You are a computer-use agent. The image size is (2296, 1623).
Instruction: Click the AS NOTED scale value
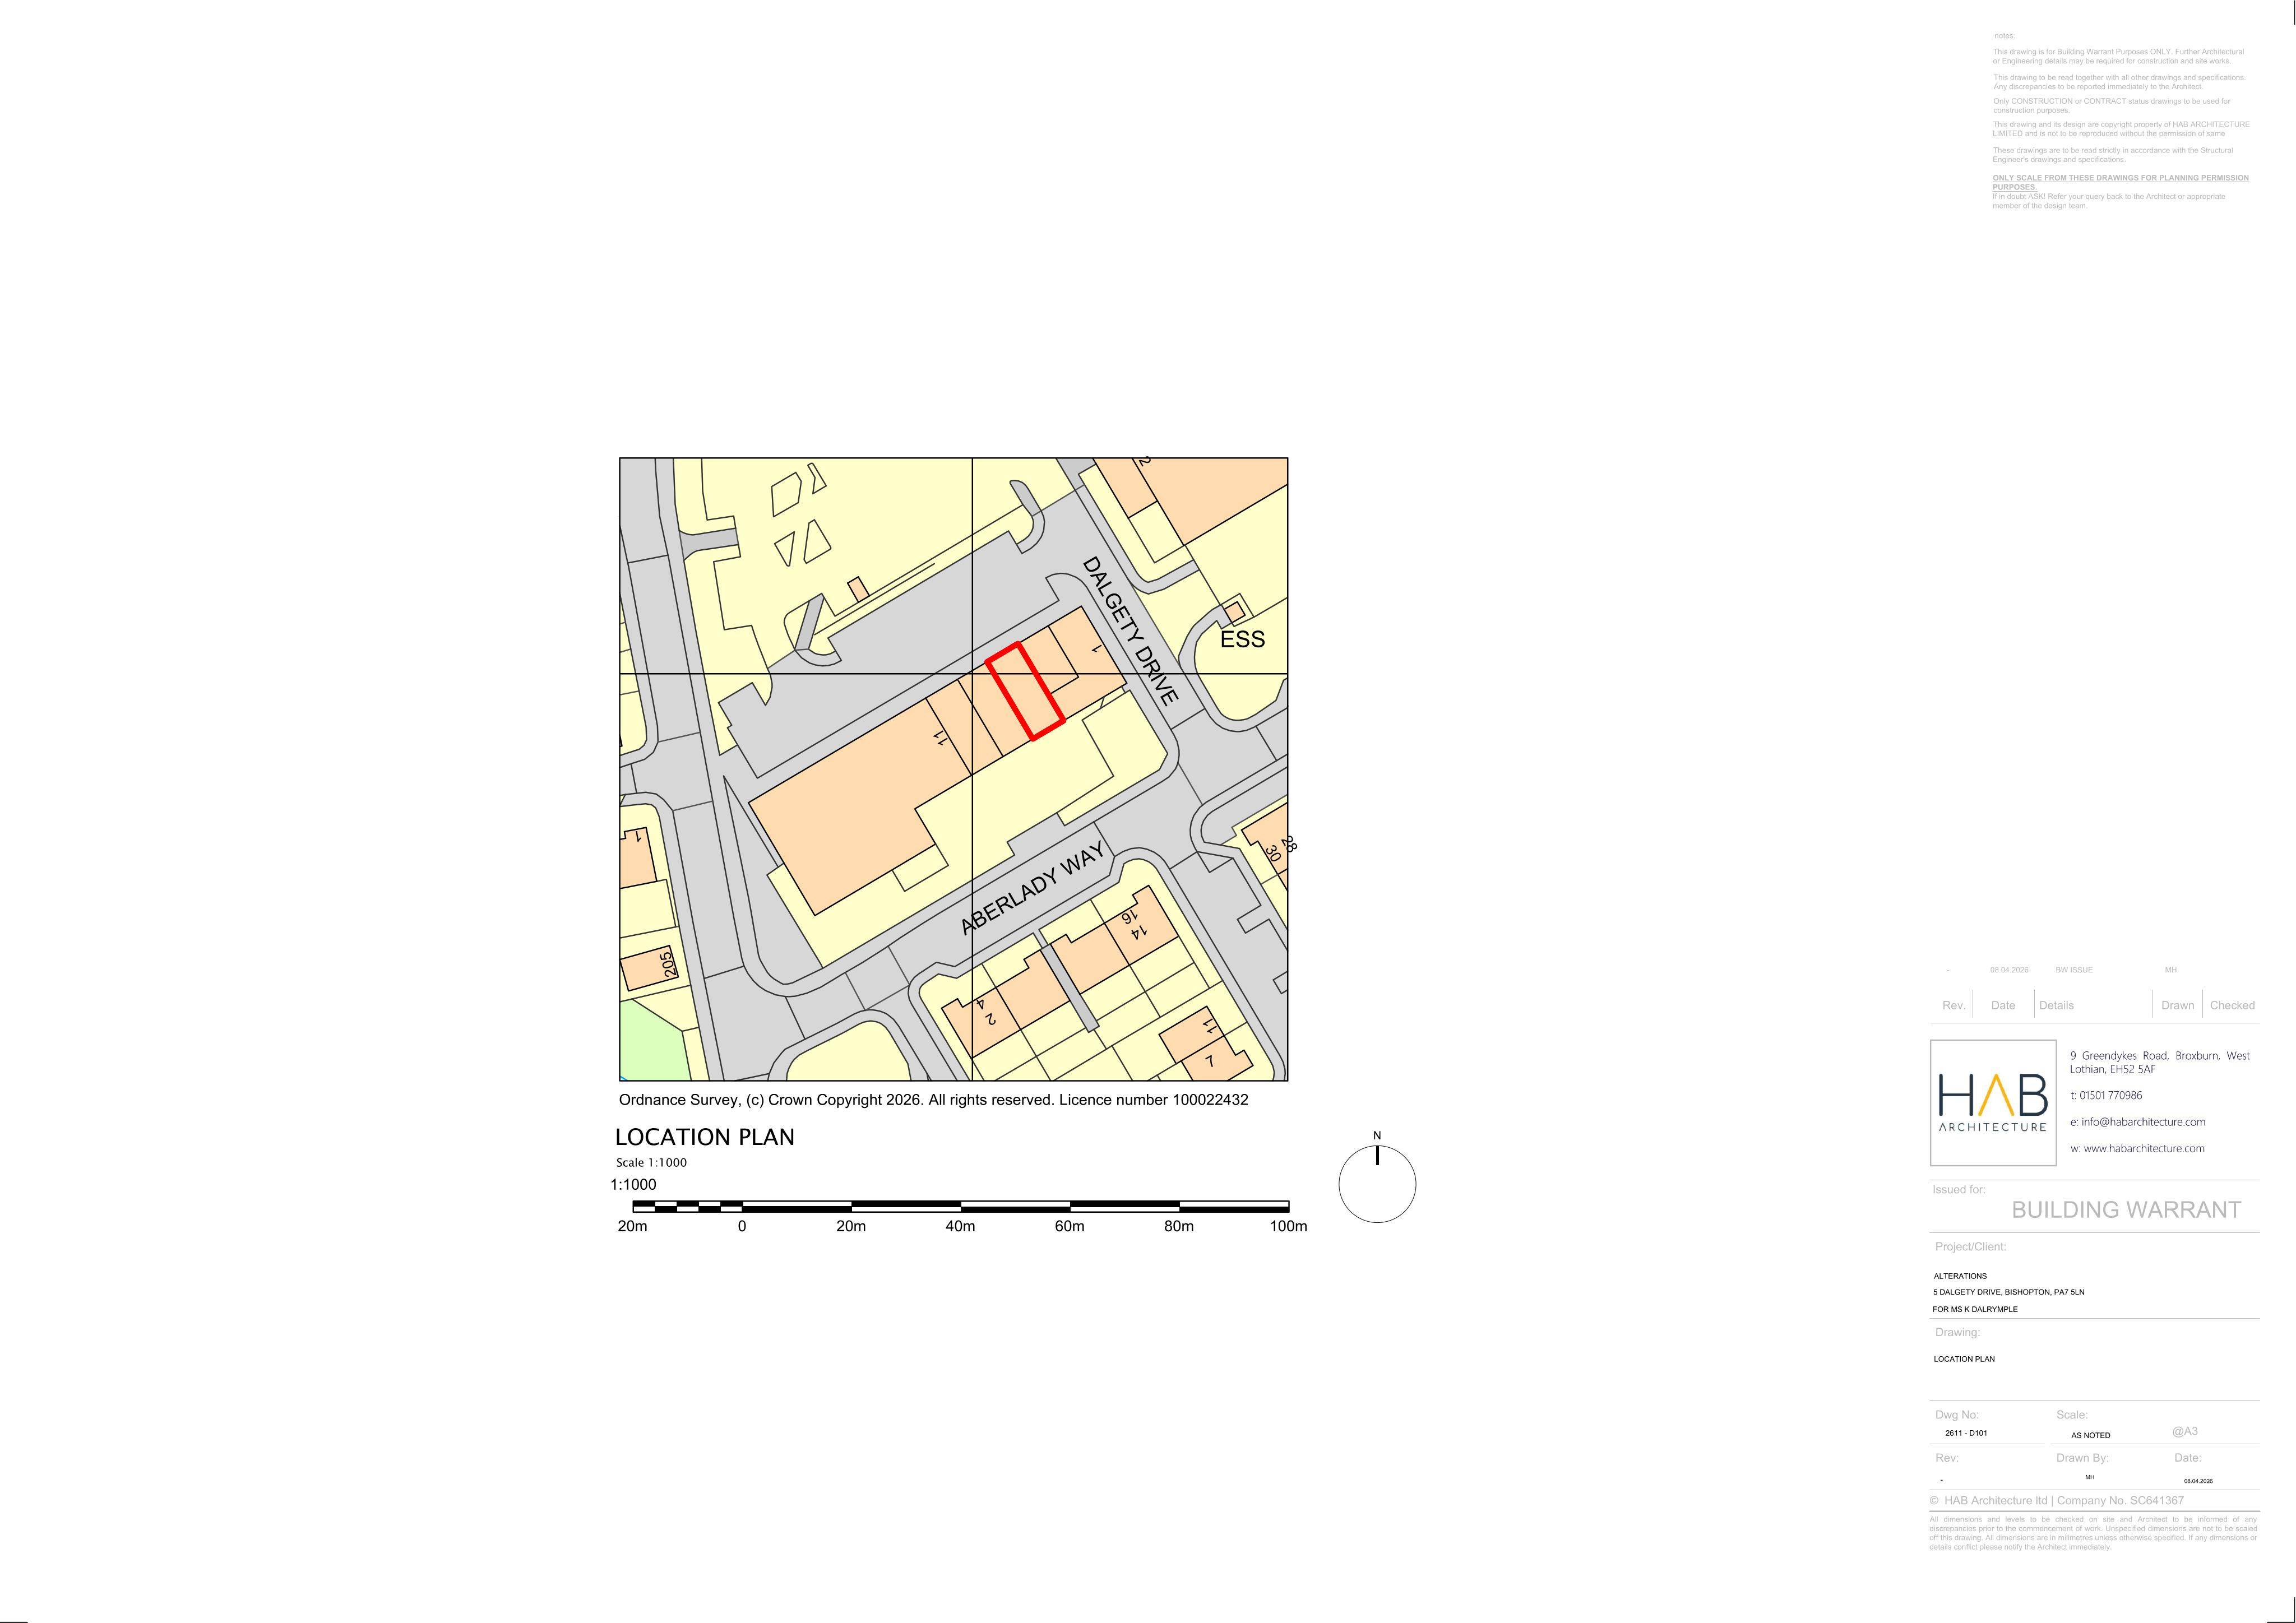[x=2090, y=1435]
